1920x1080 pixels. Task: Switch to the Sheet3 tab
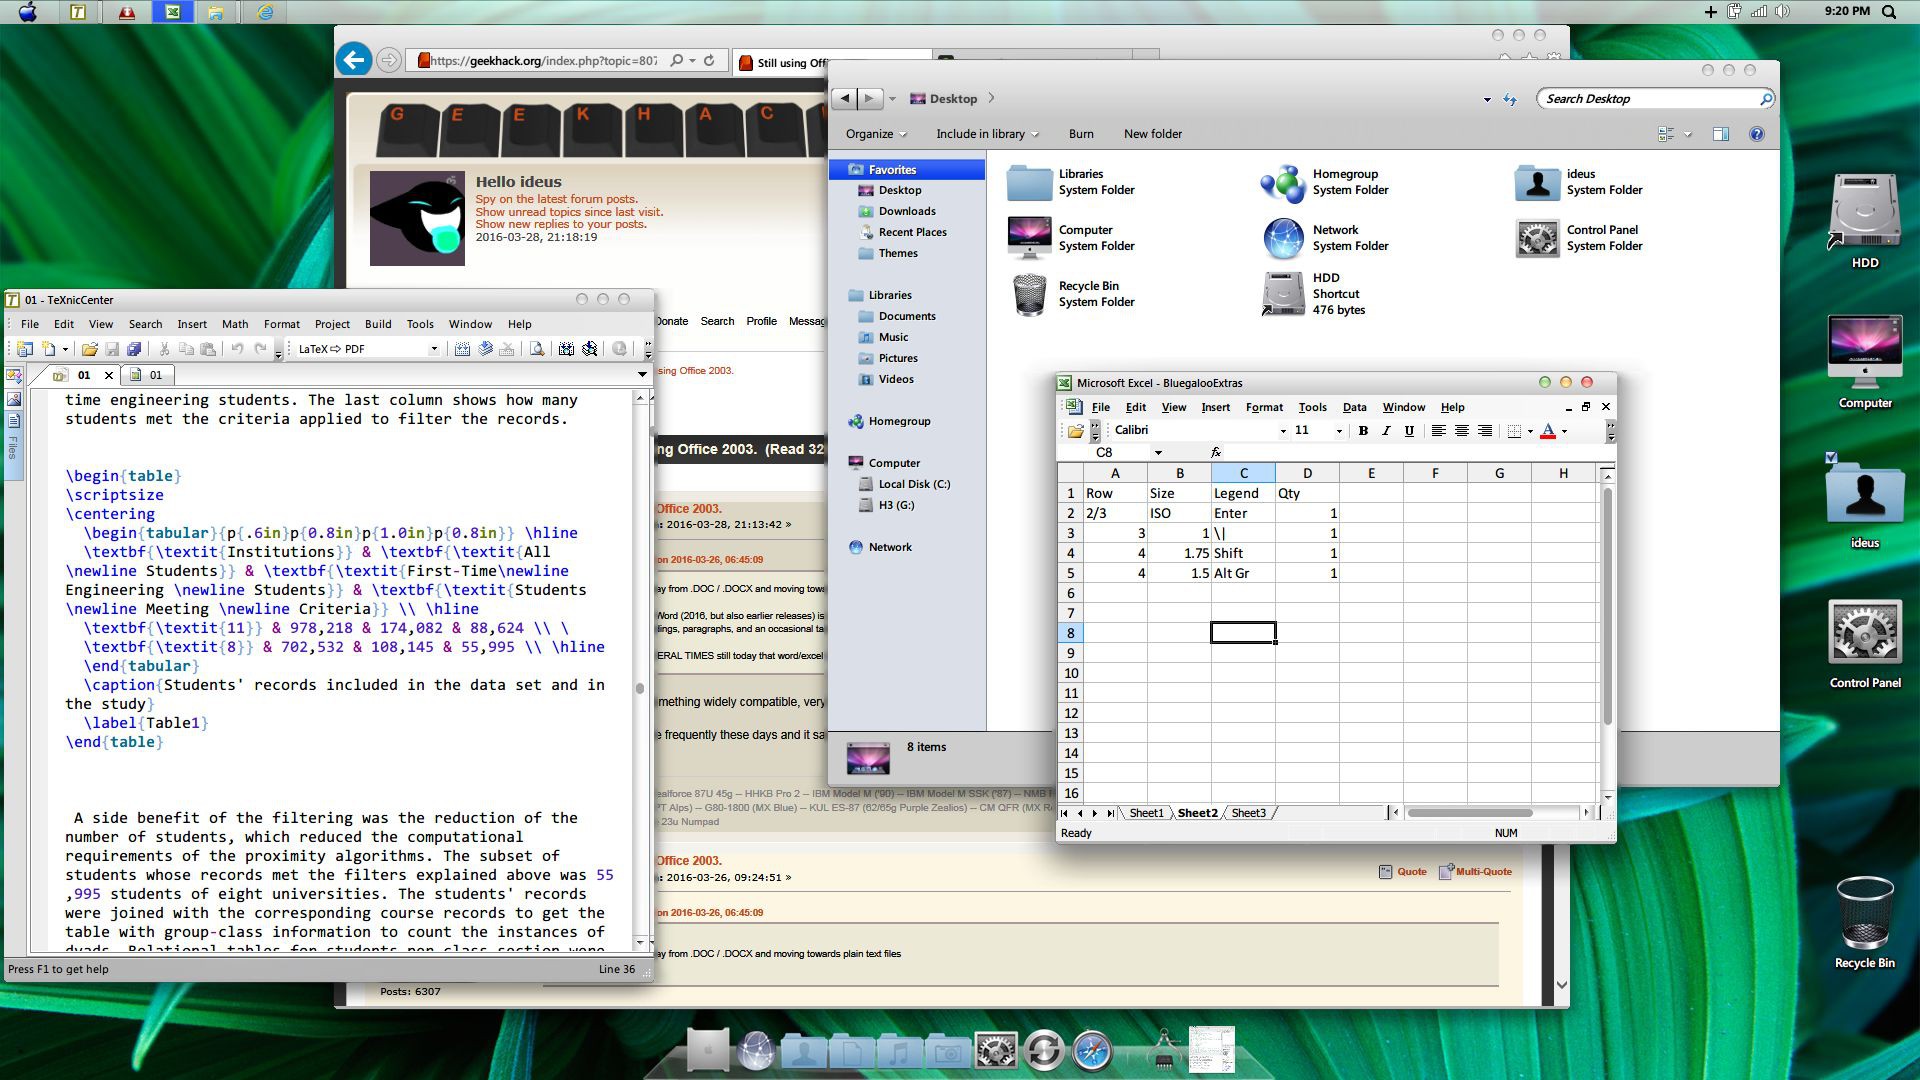[1248, 813]
